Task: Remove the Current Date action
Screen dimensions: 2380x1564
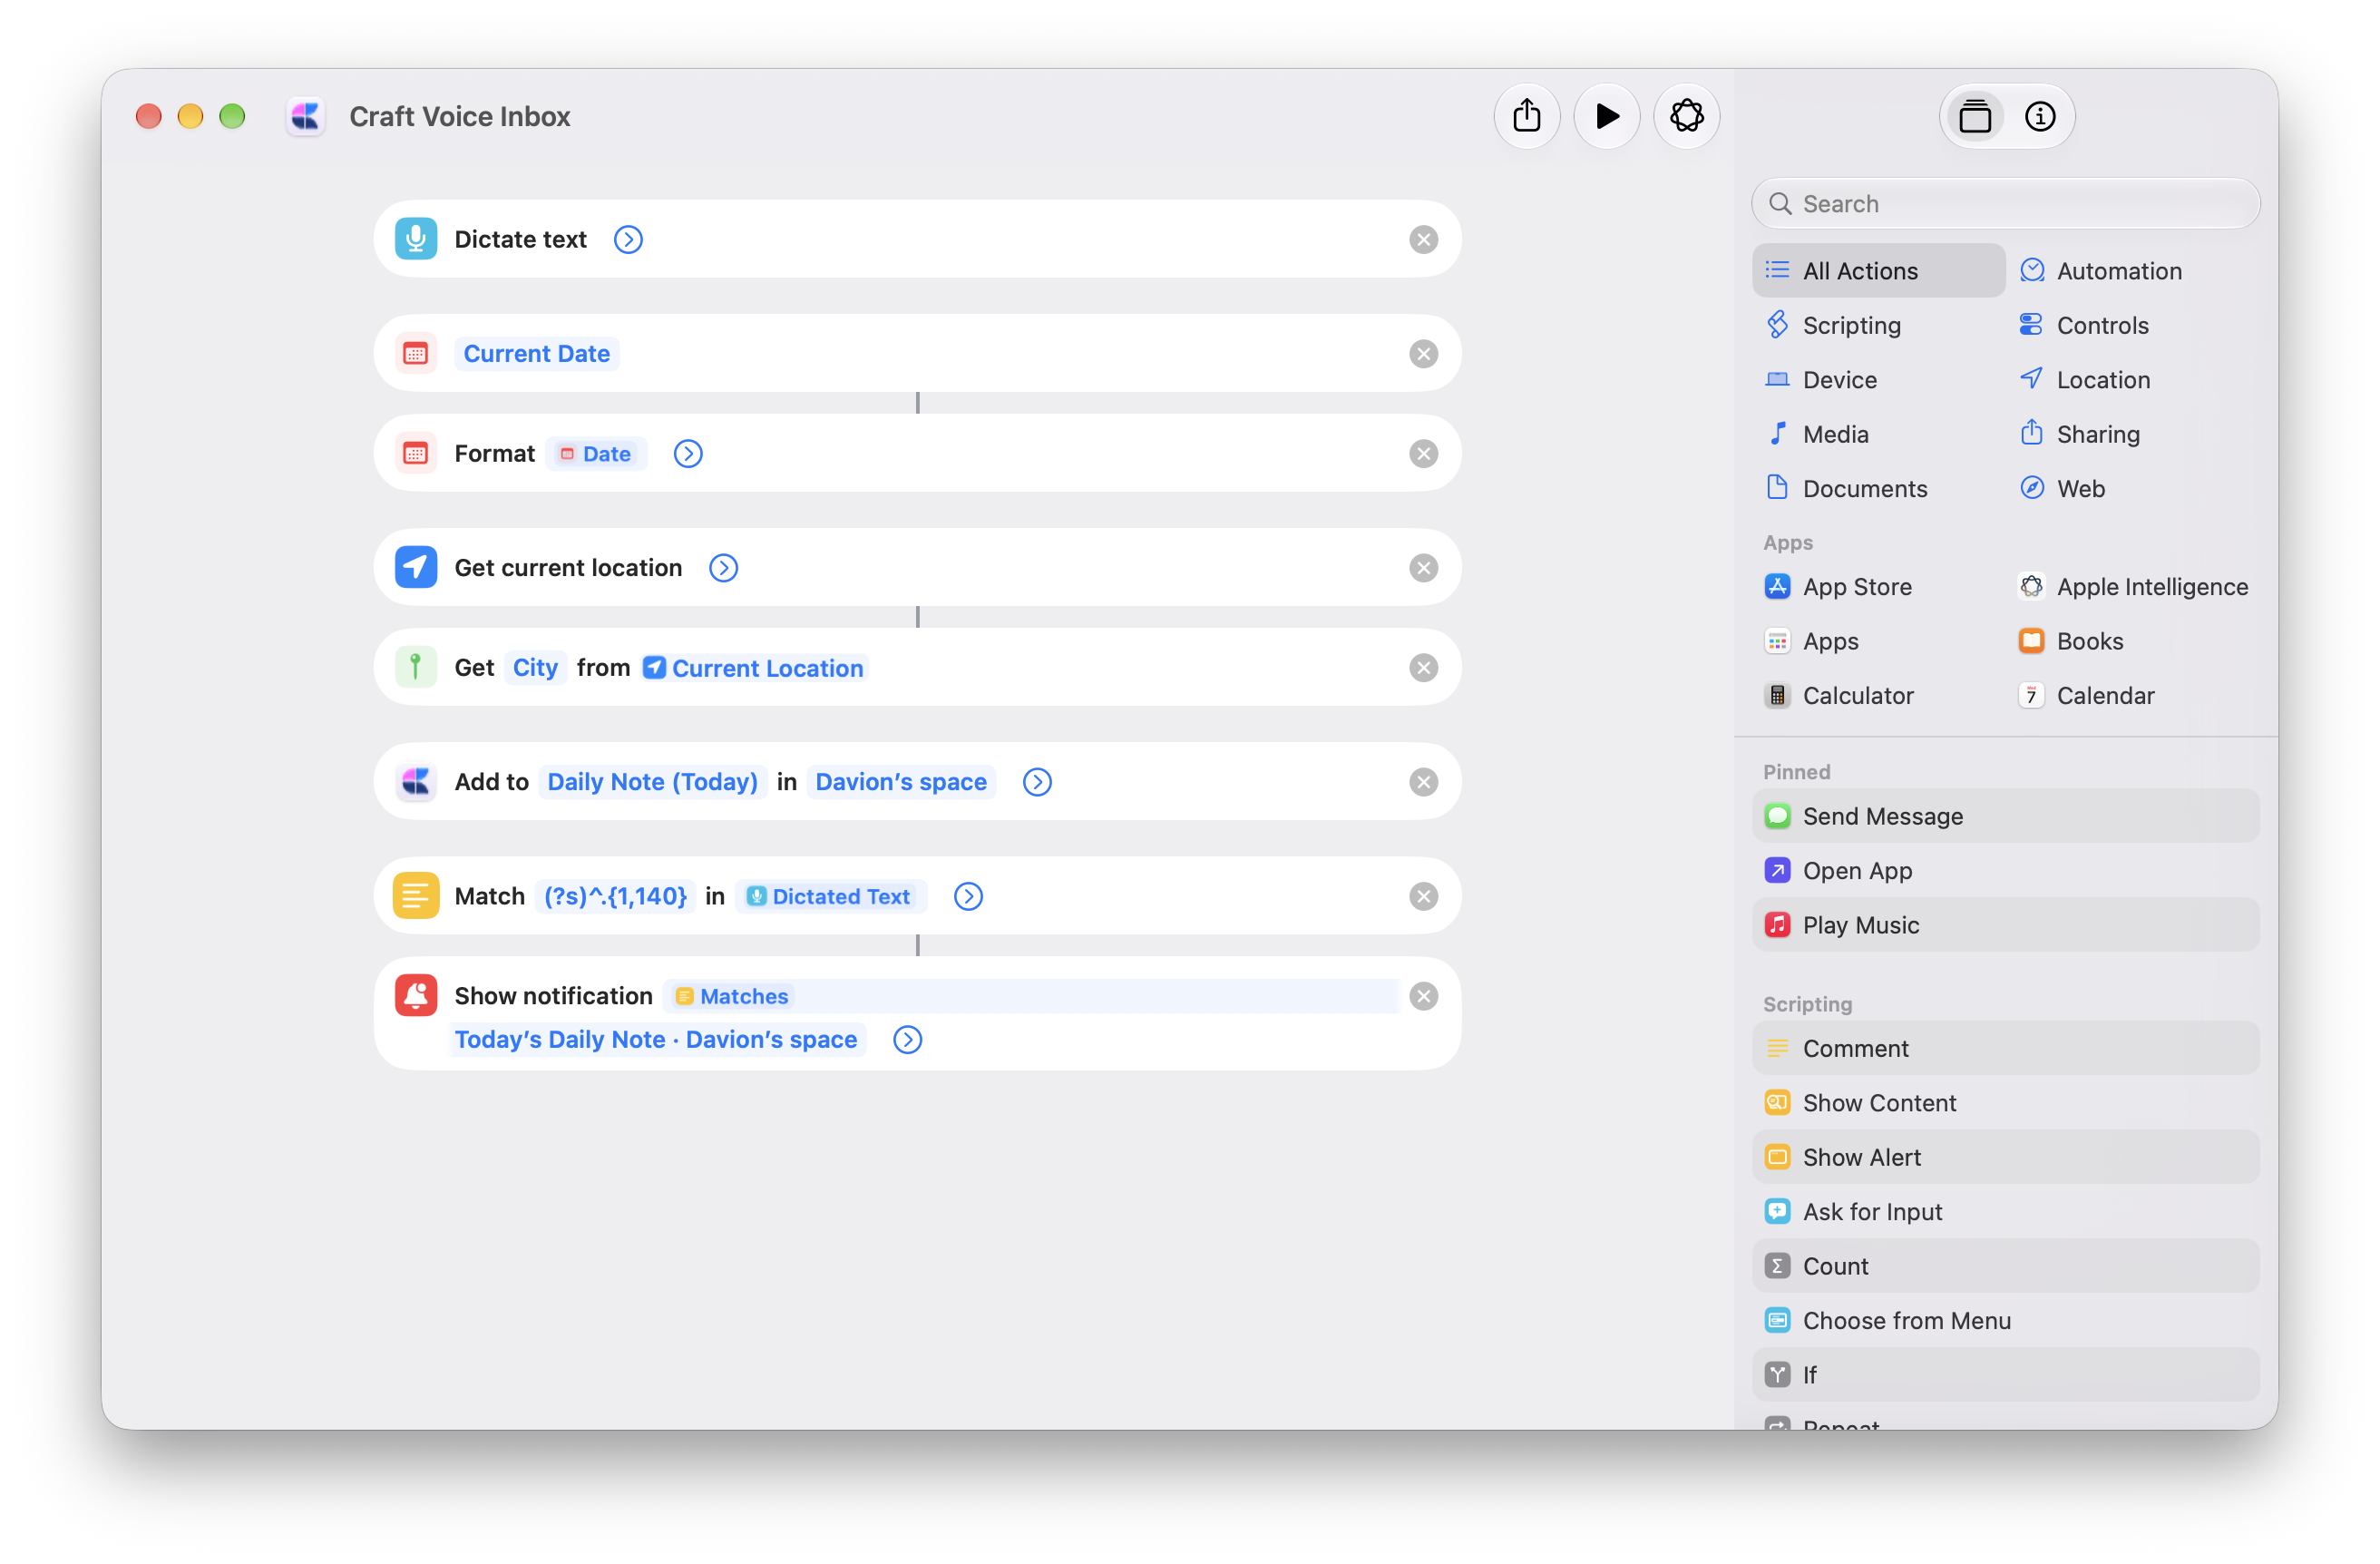Action: pos(1423,353)
